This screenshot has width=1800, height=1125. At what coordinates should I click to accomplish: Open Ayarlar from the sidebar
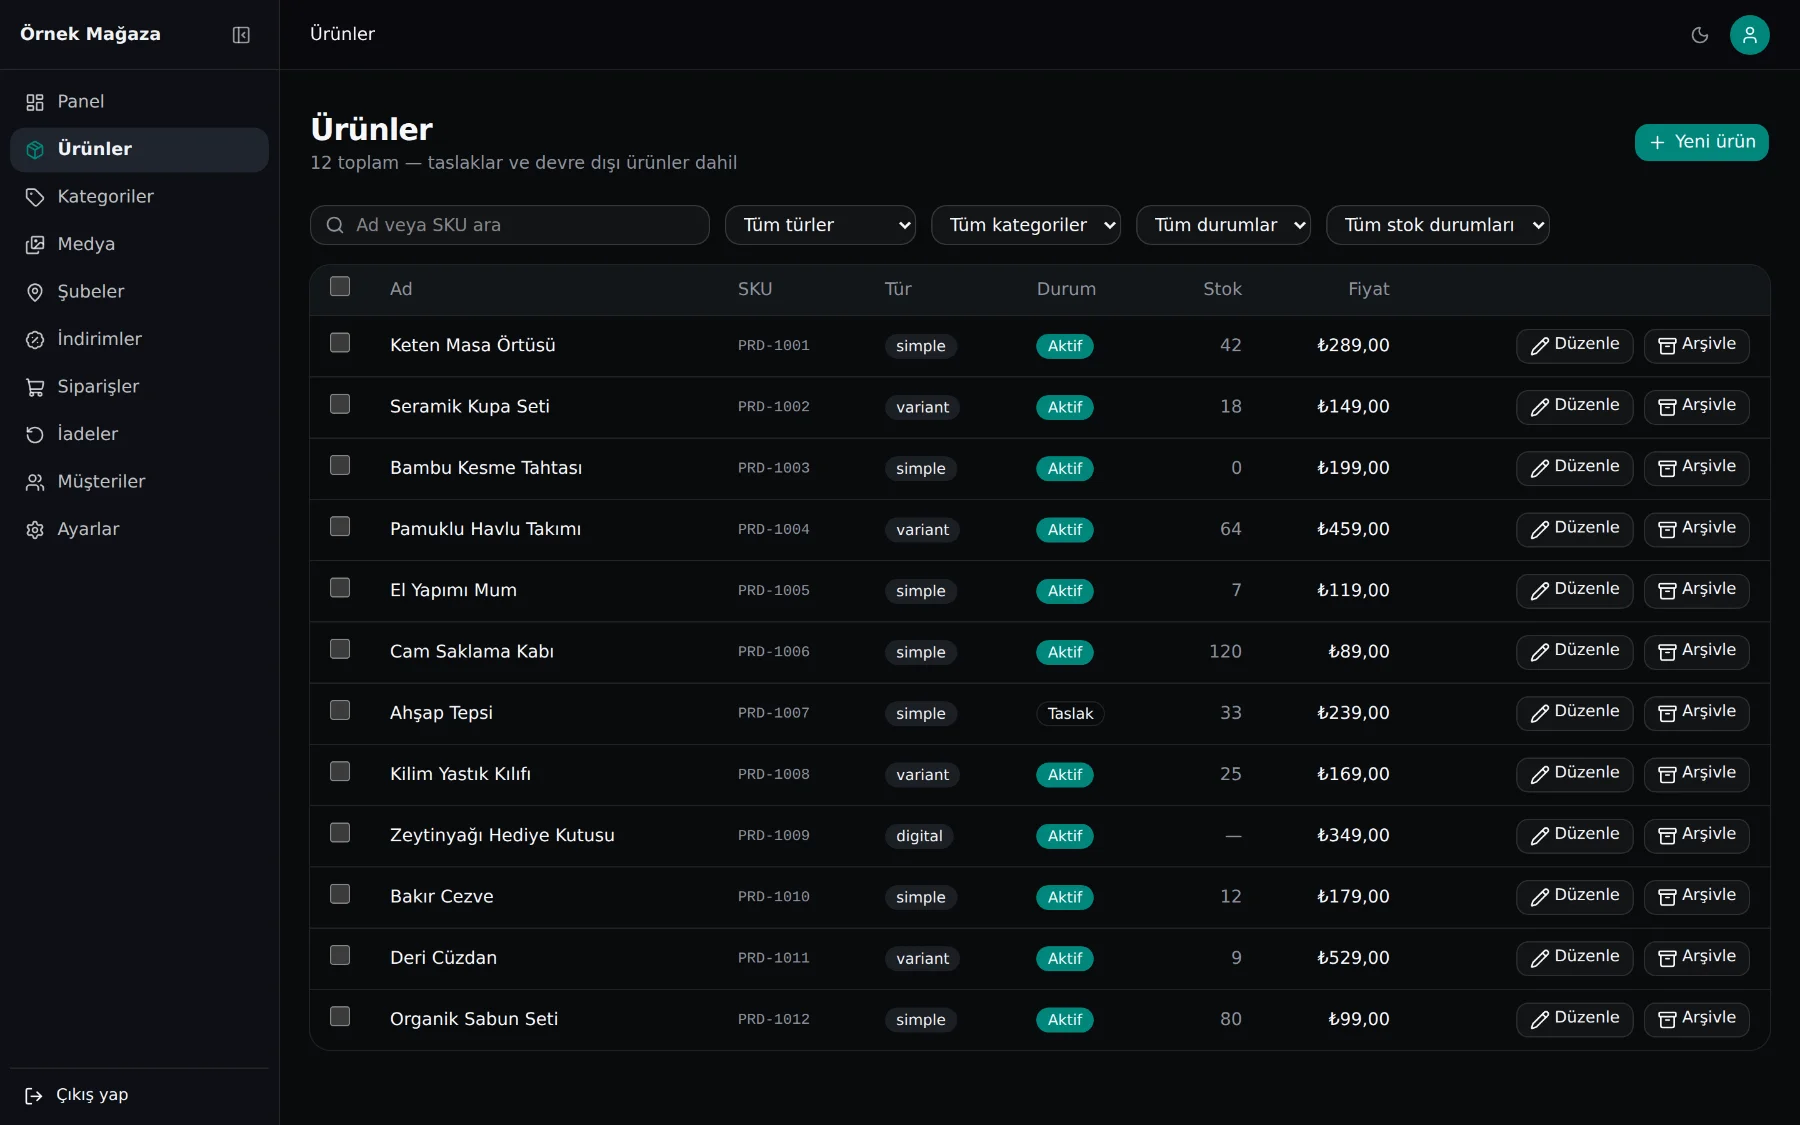(139, 529)
